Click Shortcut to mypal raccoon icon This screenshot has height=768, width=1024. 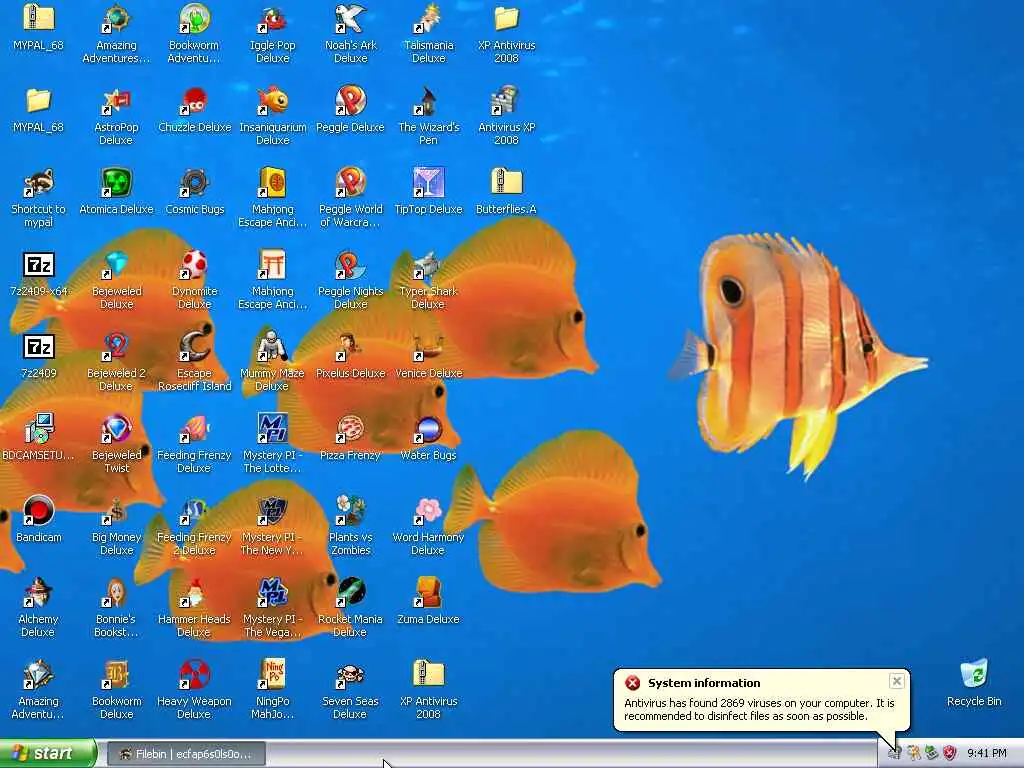click(39, 183)
